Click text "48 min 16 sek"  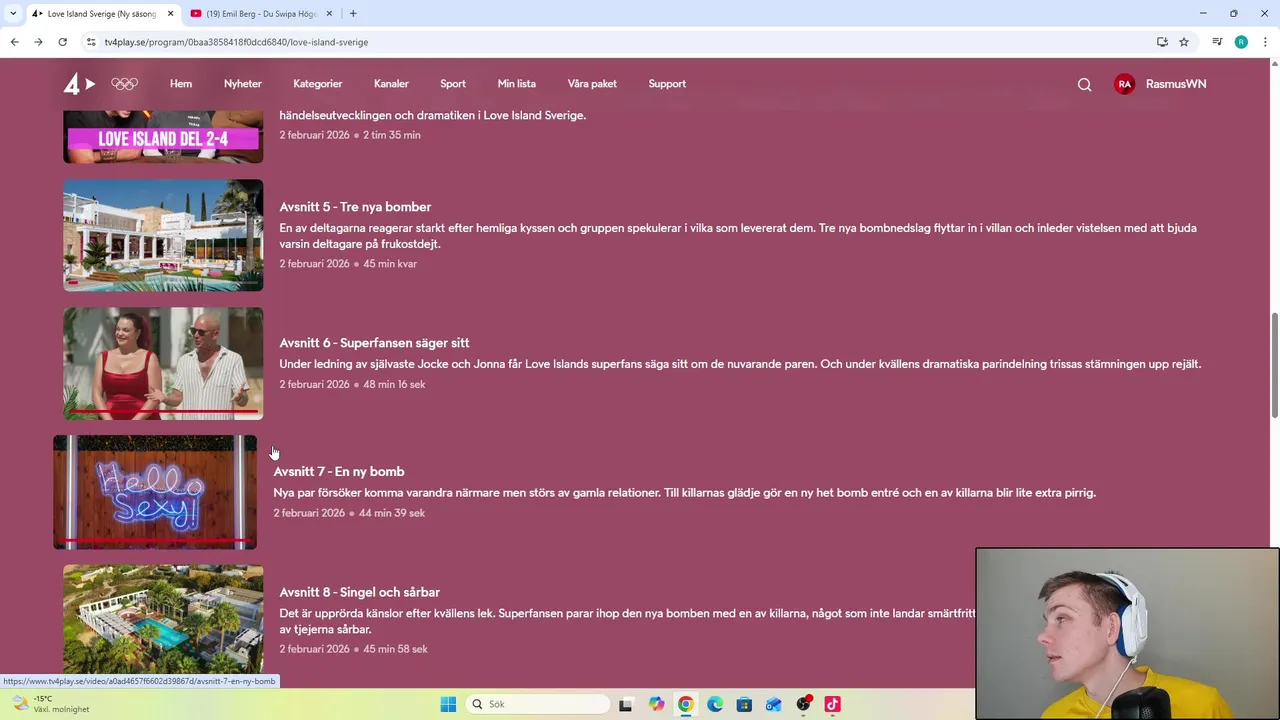(x=394, y=384)
